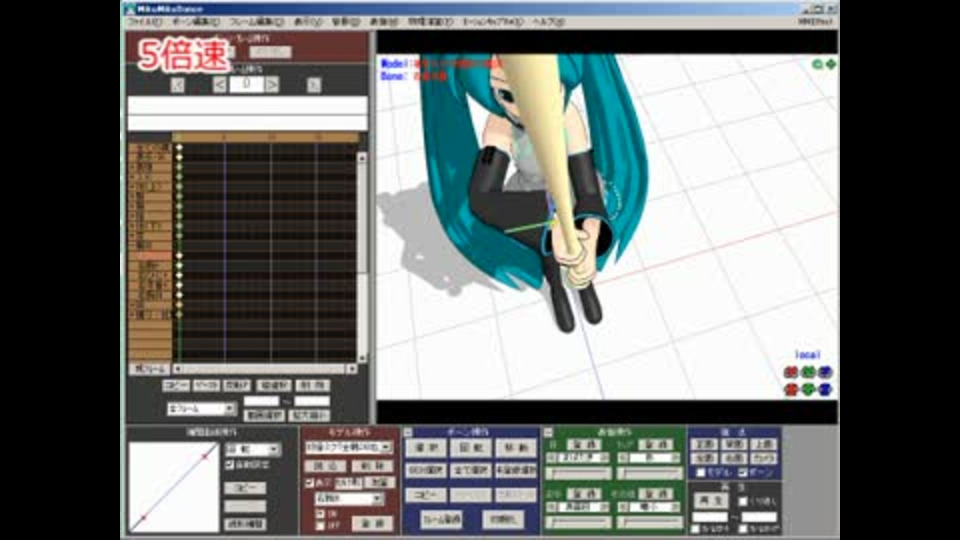960x540 pixels.
Task: Toggle the frame-stop checkbox in play panel
Action: (x=743, y=529)
